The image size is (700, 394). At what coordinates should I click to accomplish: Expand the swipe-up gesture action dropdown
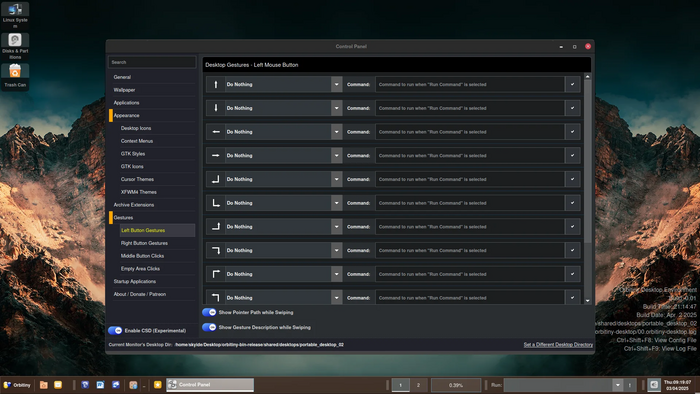(x=337, y=84)
